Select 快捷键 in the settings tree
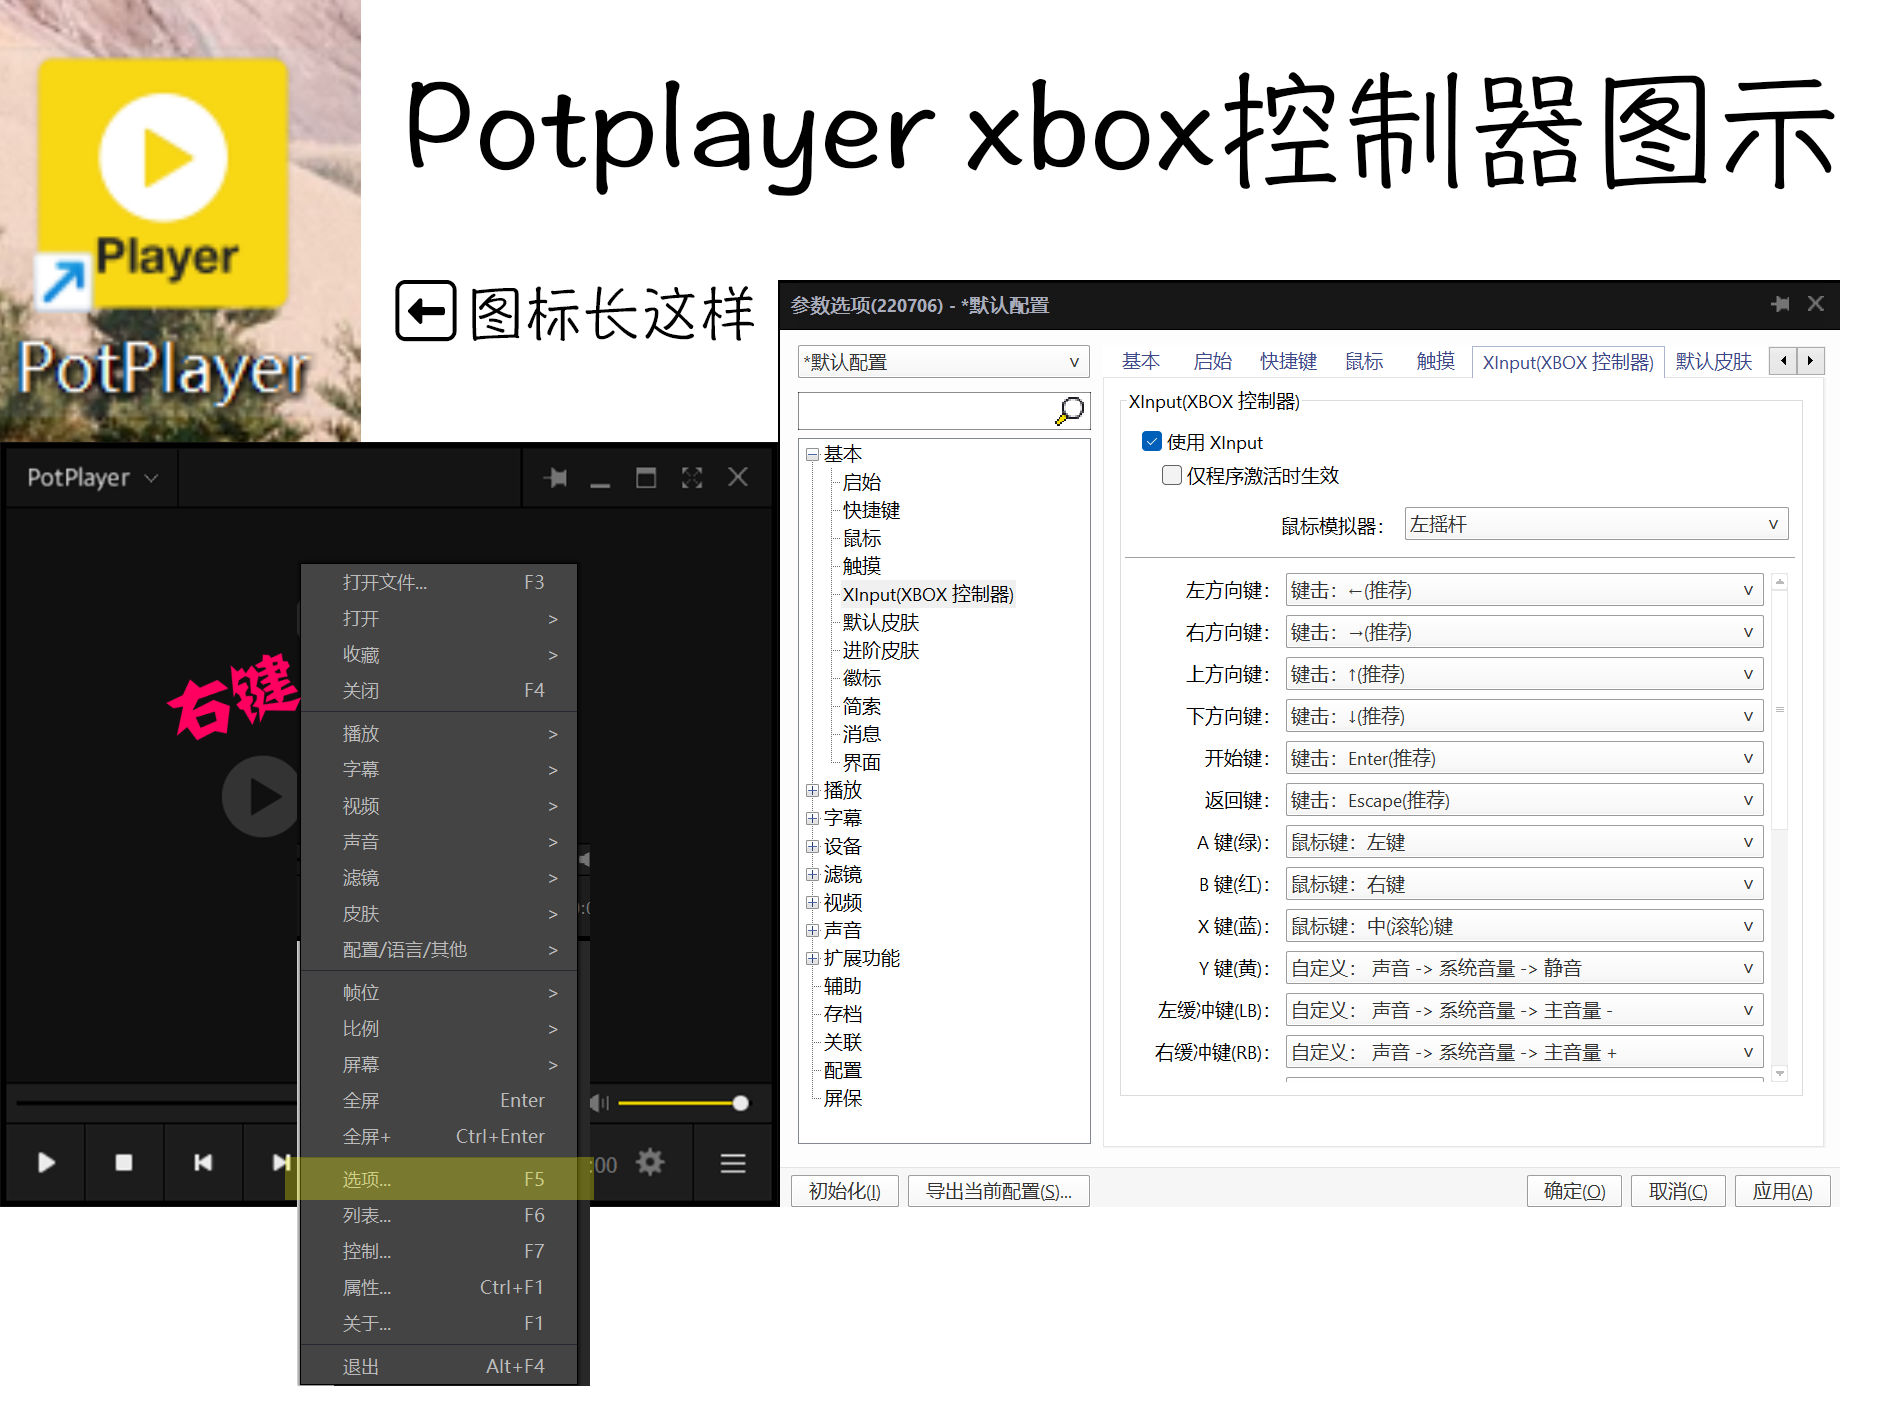 point(871,510)
